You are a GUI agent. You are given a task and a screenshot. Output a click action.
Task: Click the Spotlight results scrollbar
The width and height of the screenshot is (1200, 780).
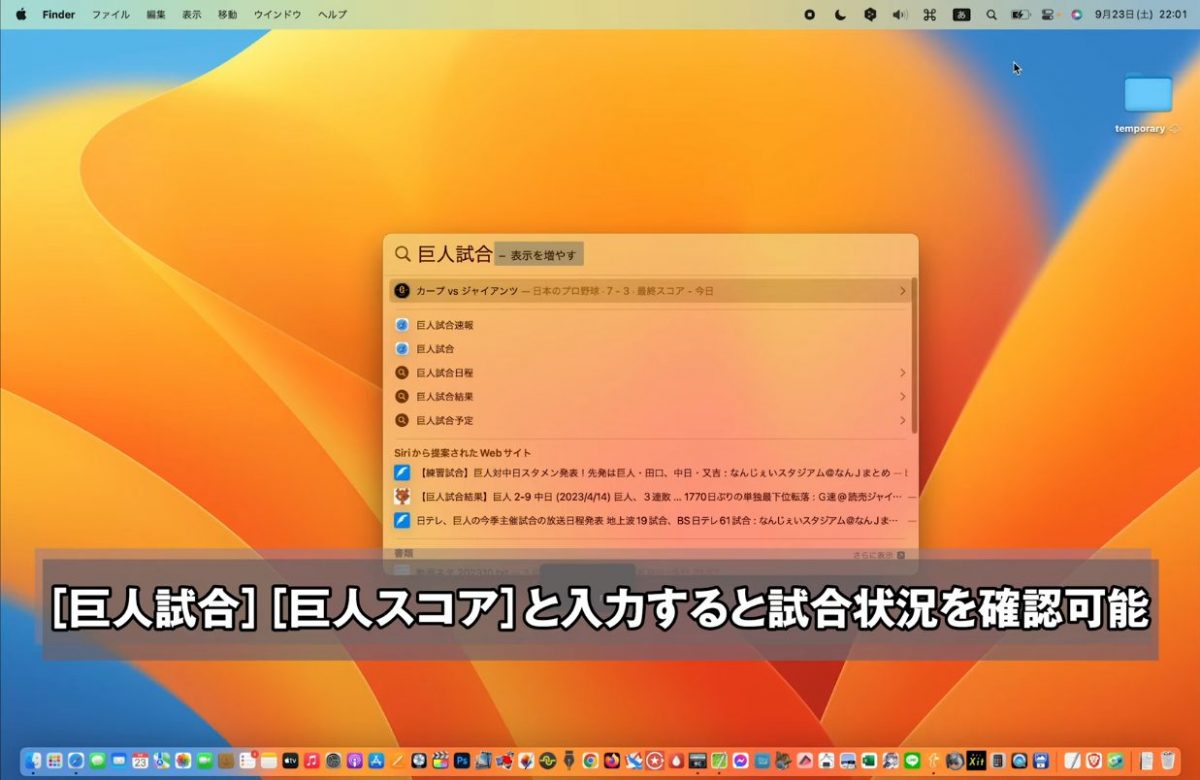pyautogui.click(x=914, y=355)
